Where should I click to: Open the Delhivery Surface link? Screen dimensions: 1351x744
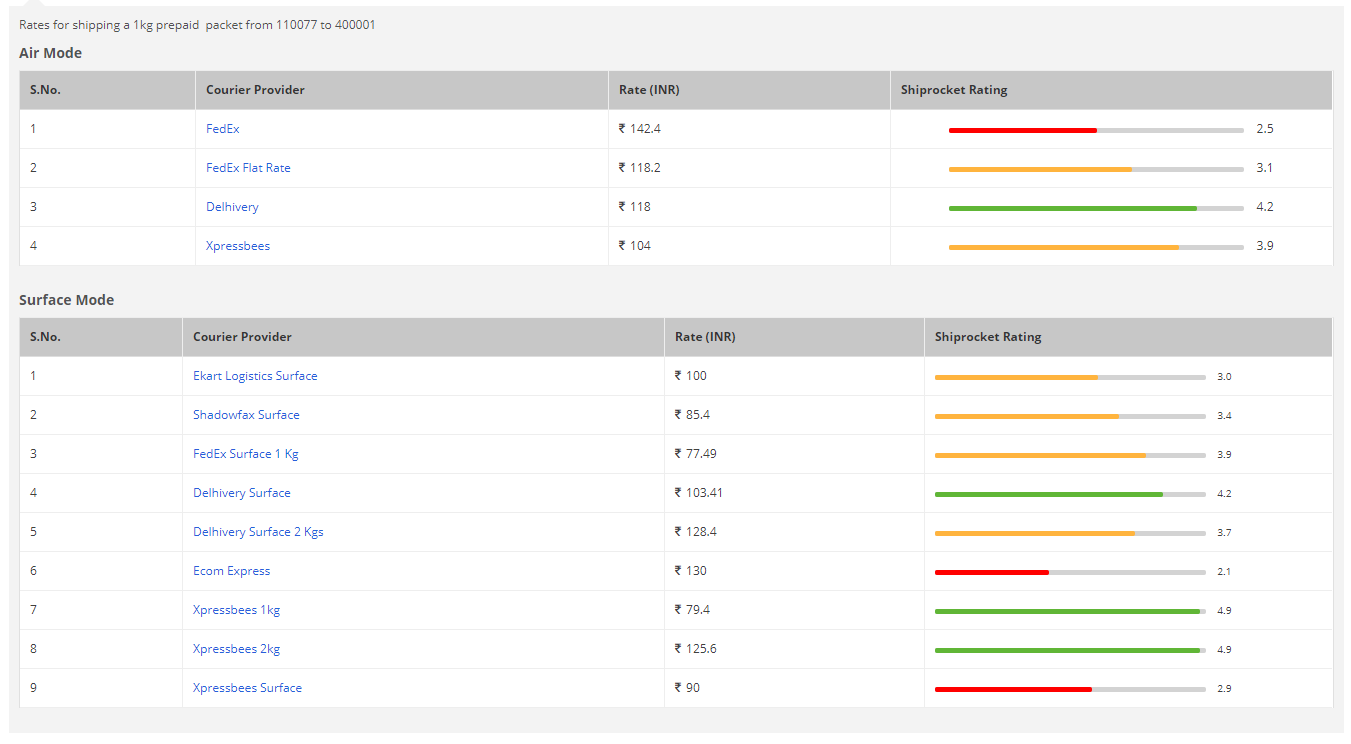coord(242,493)
